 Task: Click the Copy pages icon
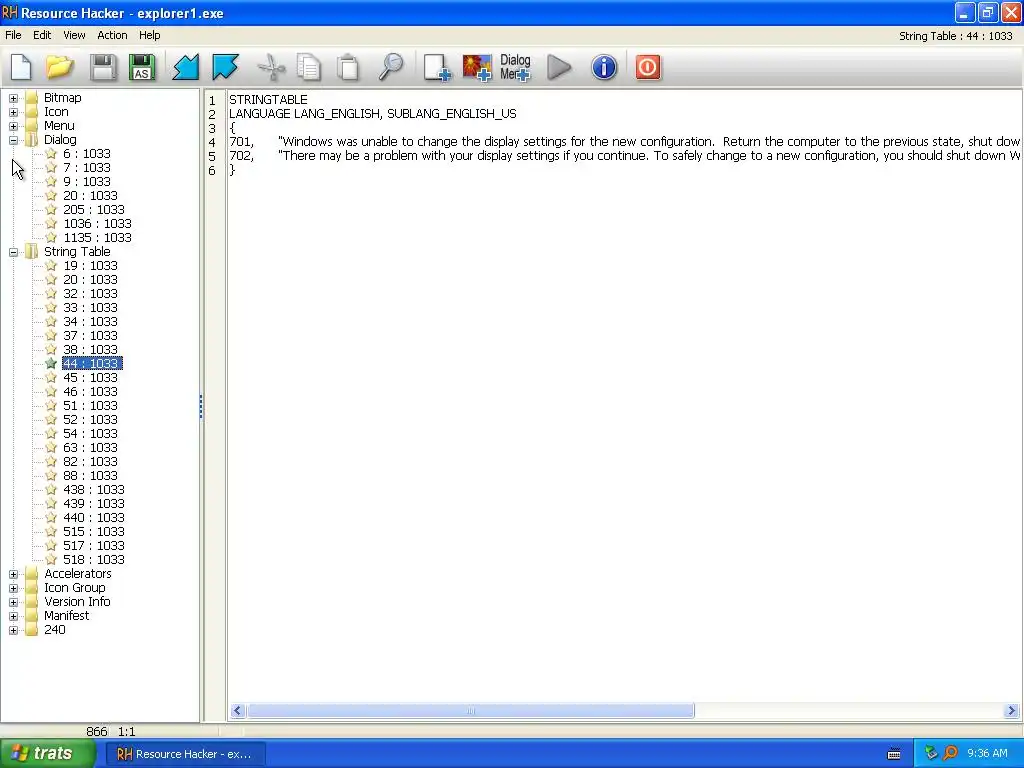click(308, 67)
